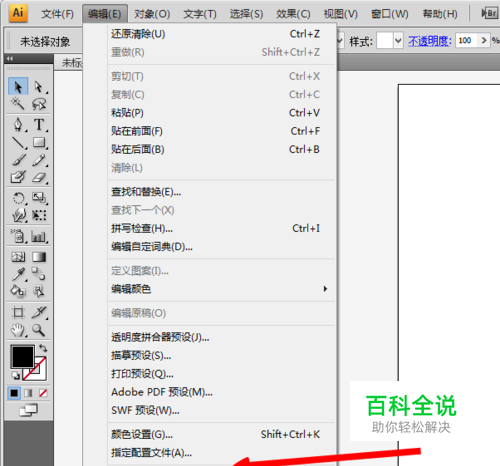The width and height of the screenshot is (500, 466).
Task: Set paint mode to Color
Action: coord(14,393)
